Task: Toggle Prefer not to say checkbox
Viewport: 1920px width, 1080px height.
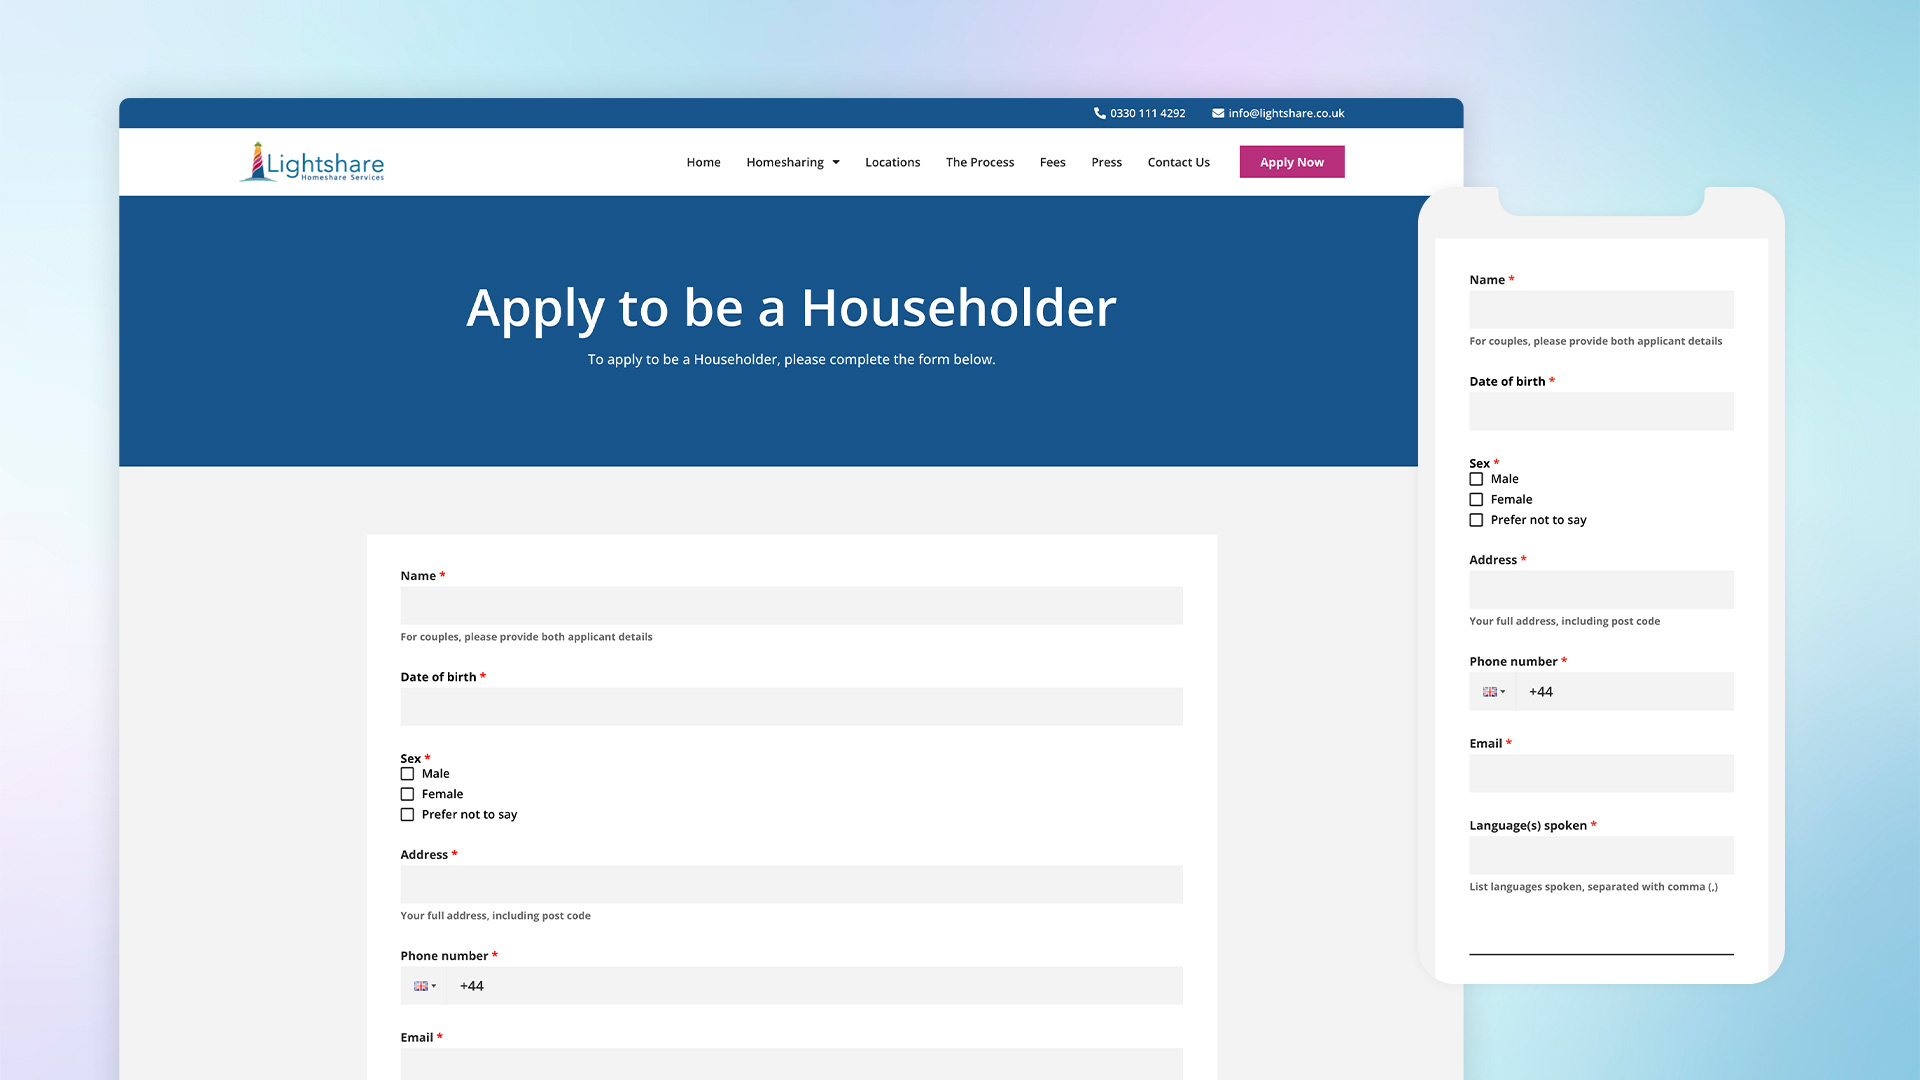Action: point(406,814)
